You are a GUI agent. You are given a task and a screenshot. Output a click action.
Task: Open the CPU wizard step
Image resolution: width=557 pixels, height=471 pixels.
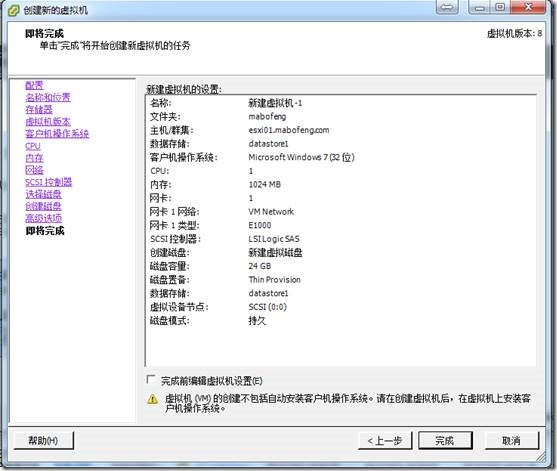pyautogui.click(x=33, y=146)
